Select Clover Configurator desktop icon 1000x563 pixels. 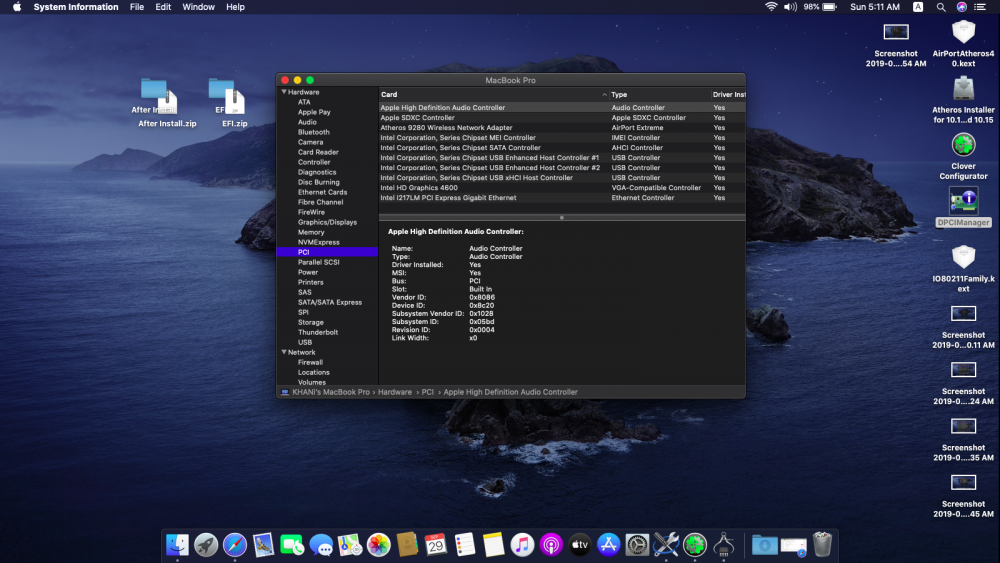[963, 156]
